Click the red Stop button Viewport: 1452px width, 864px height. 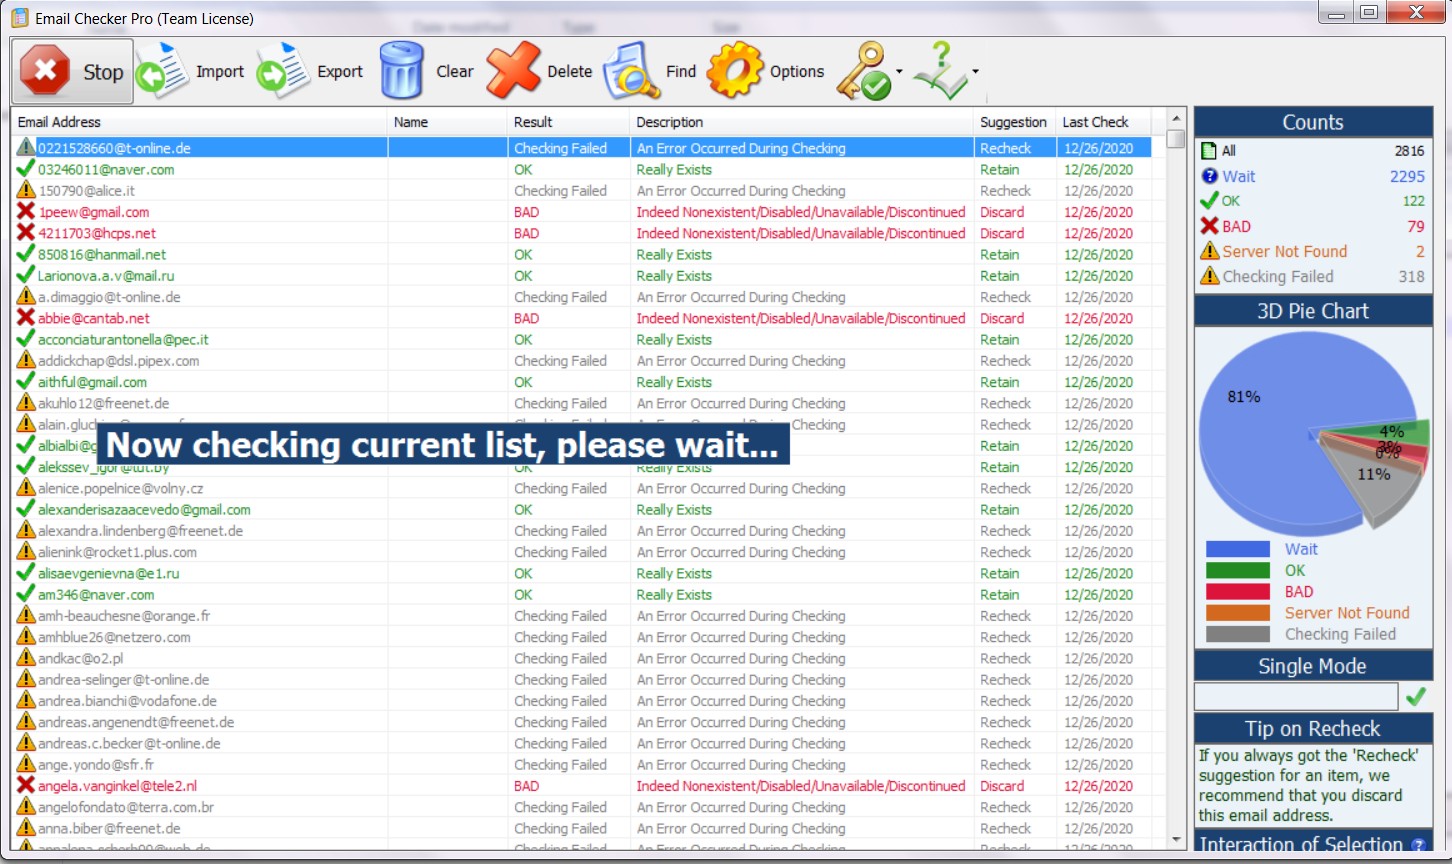(72, 71)
